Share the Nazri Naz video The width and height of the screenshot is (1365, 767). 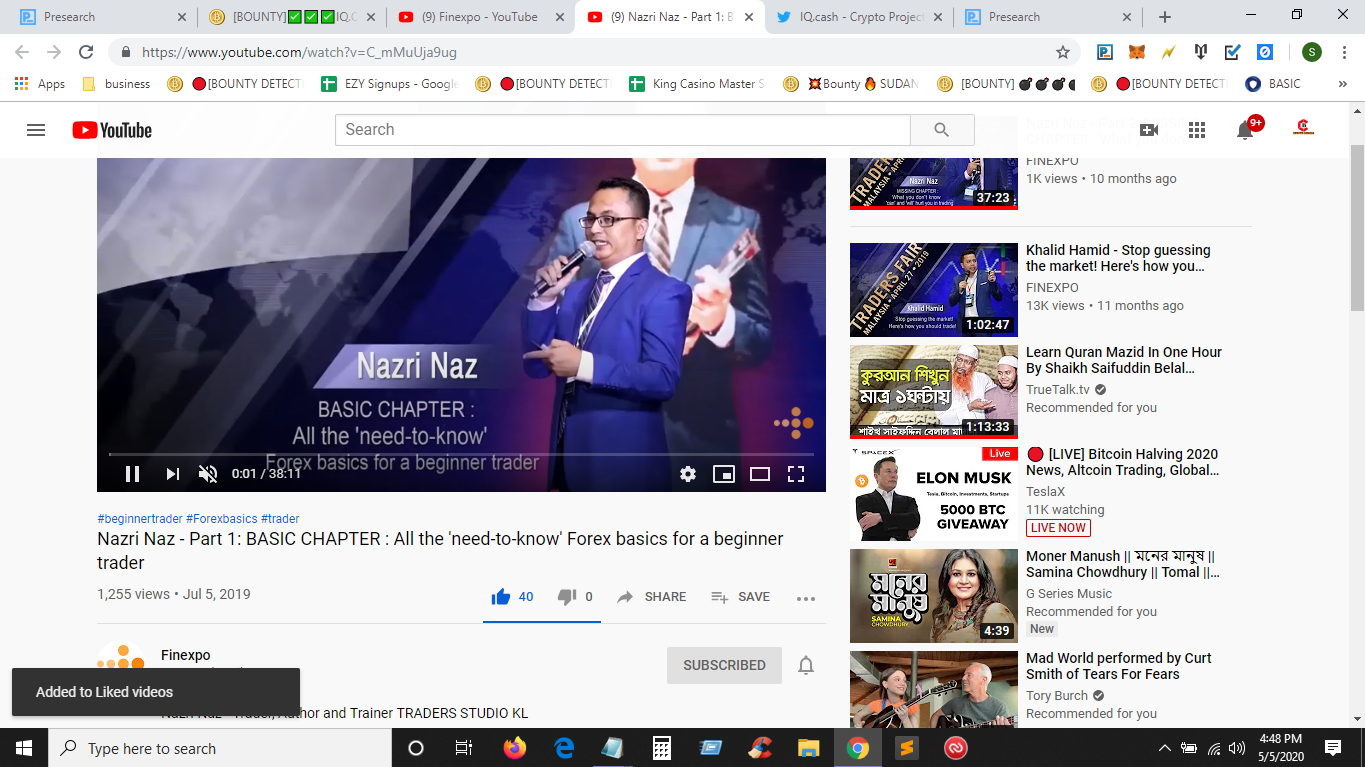pos(651,597)
